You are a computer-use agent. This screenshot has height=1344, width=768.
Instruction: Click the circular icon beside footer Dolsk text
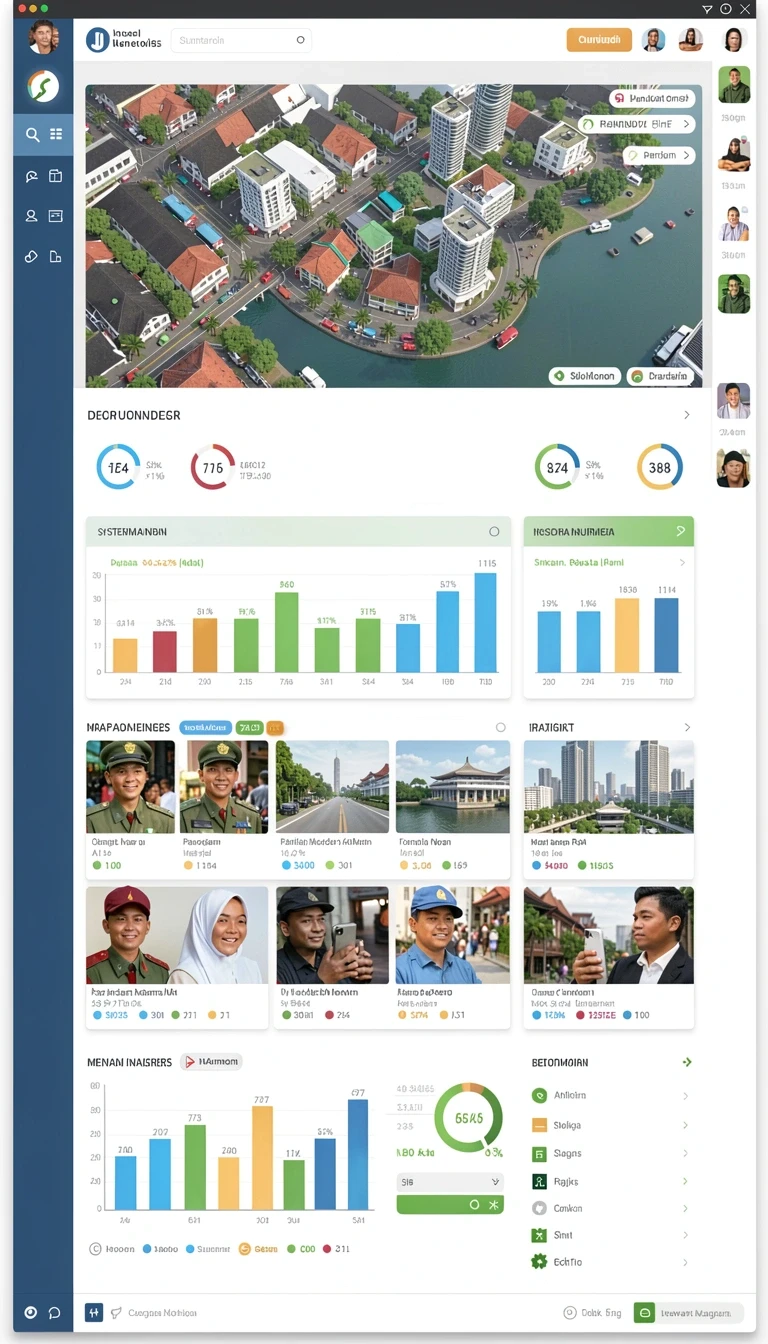[569, 1312]
